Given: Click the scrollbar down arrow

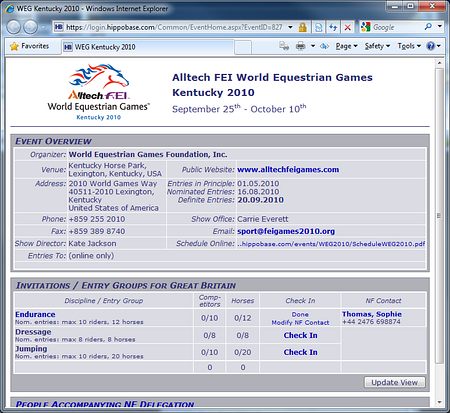Looking at the screenshot, I should [x=439, y=402].
